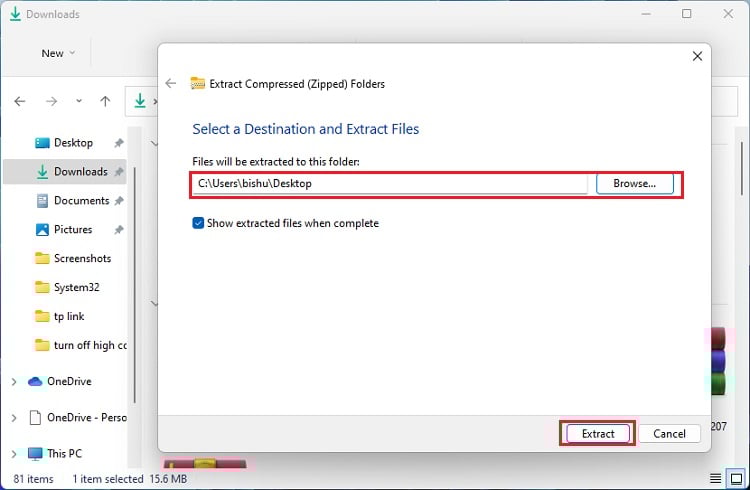Click the '81 items' status text
The height and width of the screenshot is (490, 750).
(33, 479)
